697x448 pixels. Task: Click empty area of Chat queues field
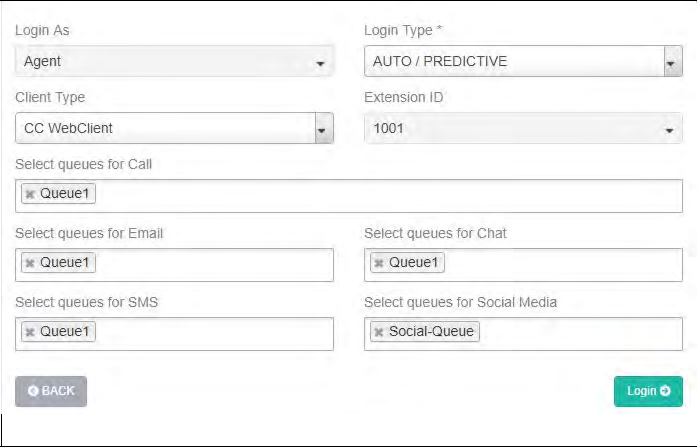click(560, 264)
